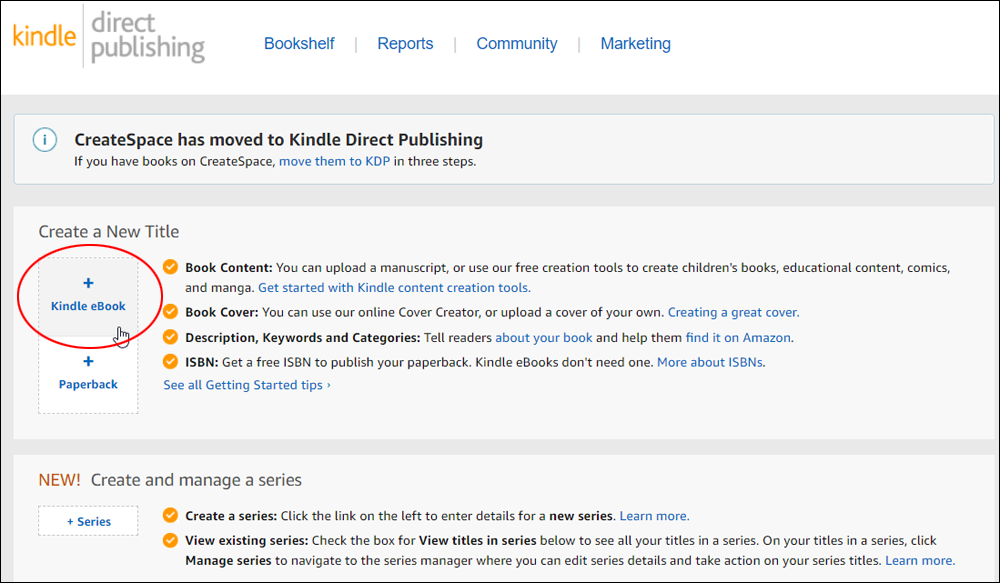Click the checkmark icon beside View existing series
This screenshot has height=583, width=1000.
pos(170,540)
